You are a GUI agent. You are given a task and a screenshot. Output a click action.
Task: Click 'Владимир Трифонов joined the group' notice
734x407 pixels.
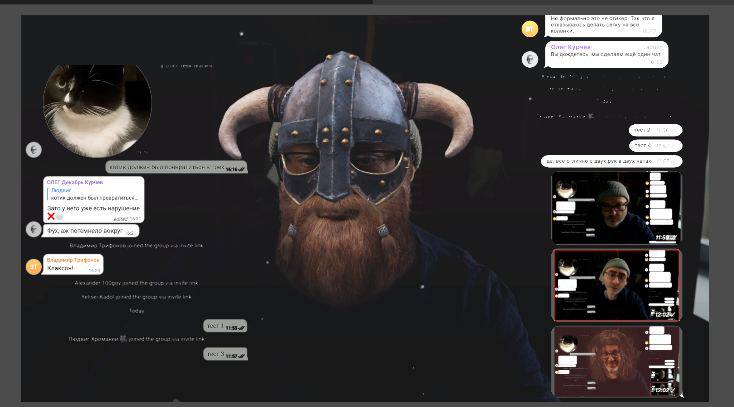(136, 245)
